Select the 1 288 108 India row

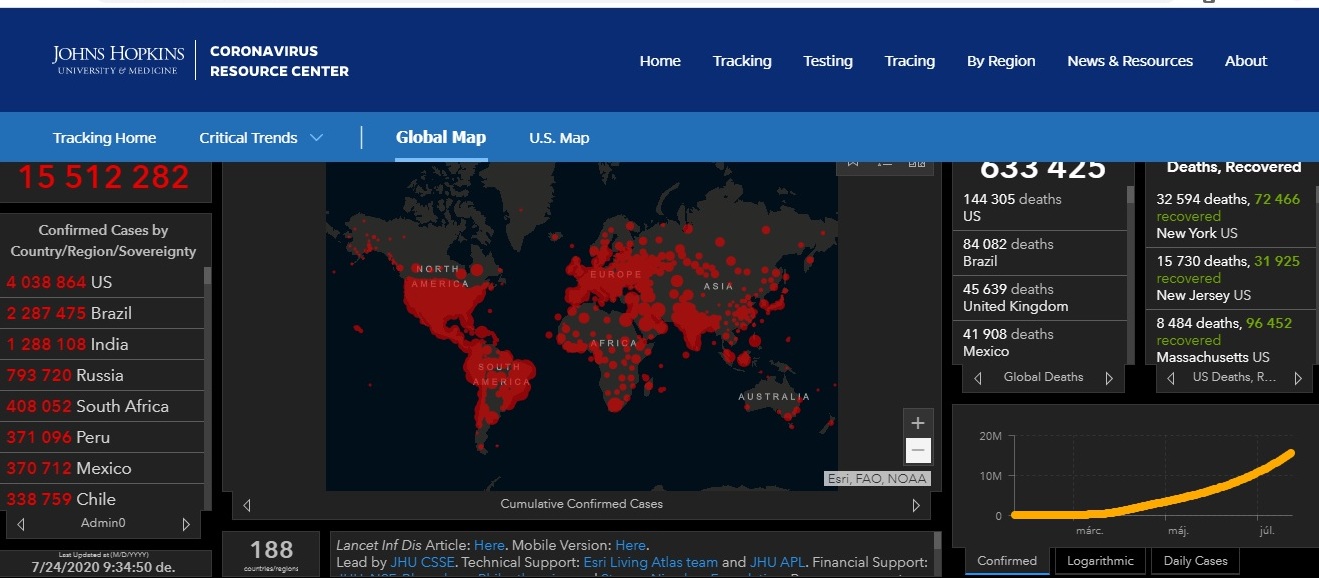tap(103, 344)
